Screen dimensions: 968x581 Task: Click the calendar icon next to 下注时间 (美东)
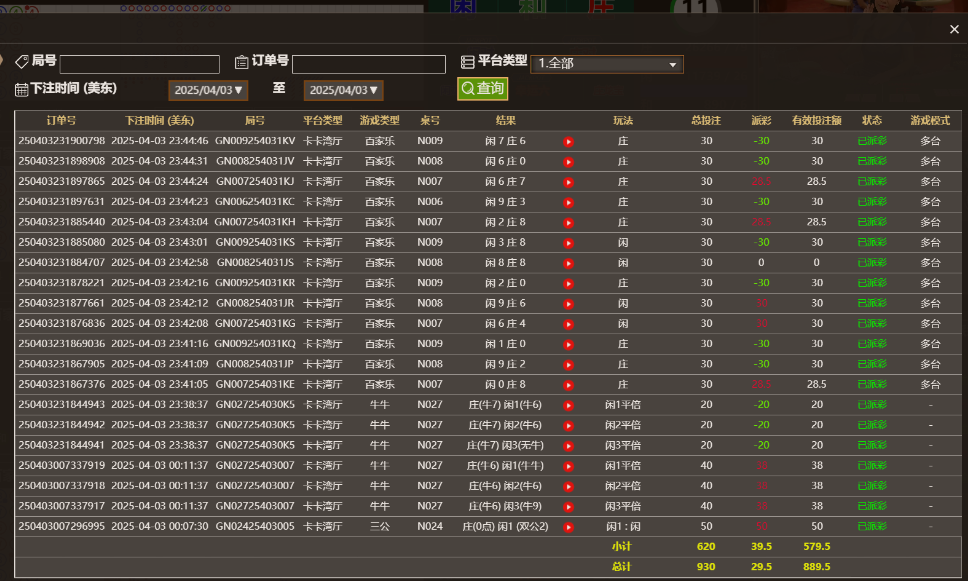[20, 89]
